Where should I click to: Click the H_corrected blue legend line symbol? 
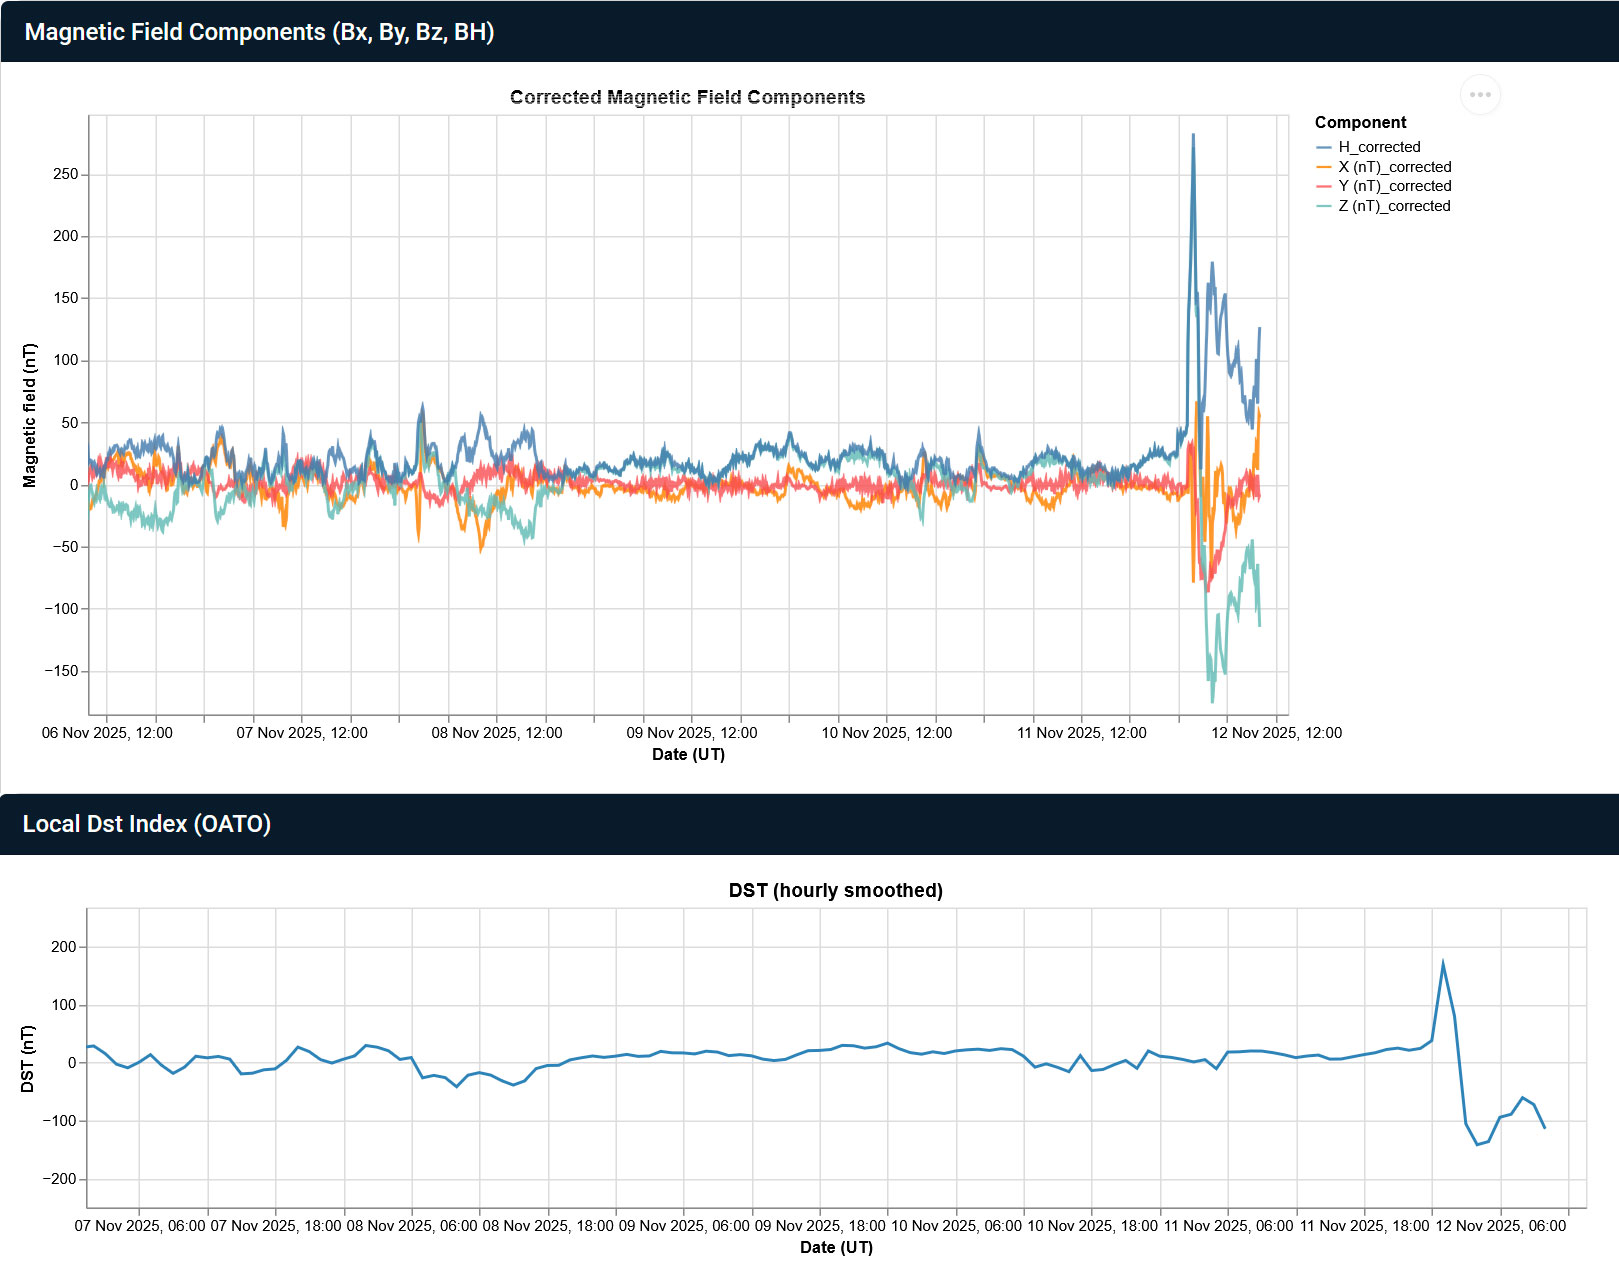1324,147
